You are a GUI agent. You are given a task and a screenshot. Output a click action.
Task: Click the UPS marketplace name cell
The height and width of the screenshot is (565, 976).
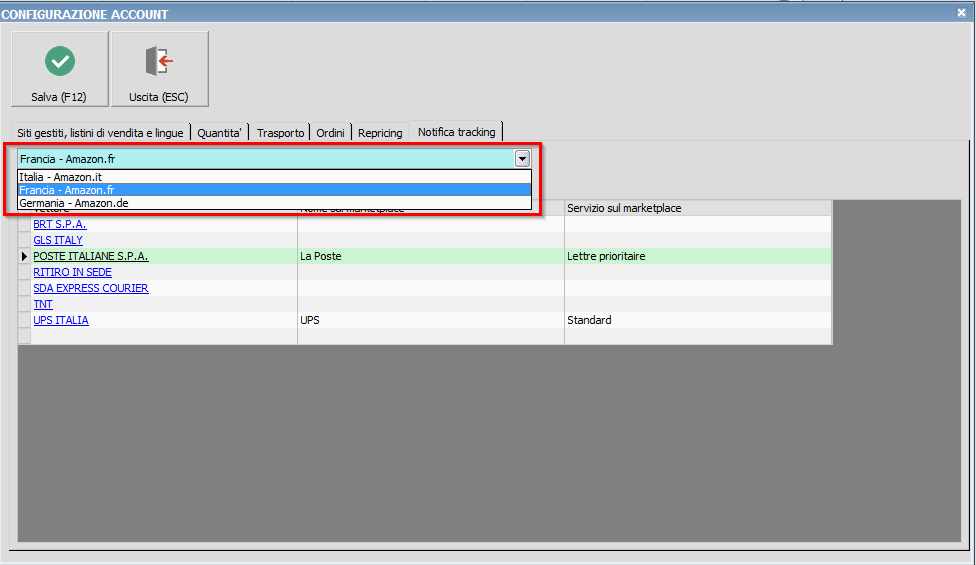tap(431, 320)
